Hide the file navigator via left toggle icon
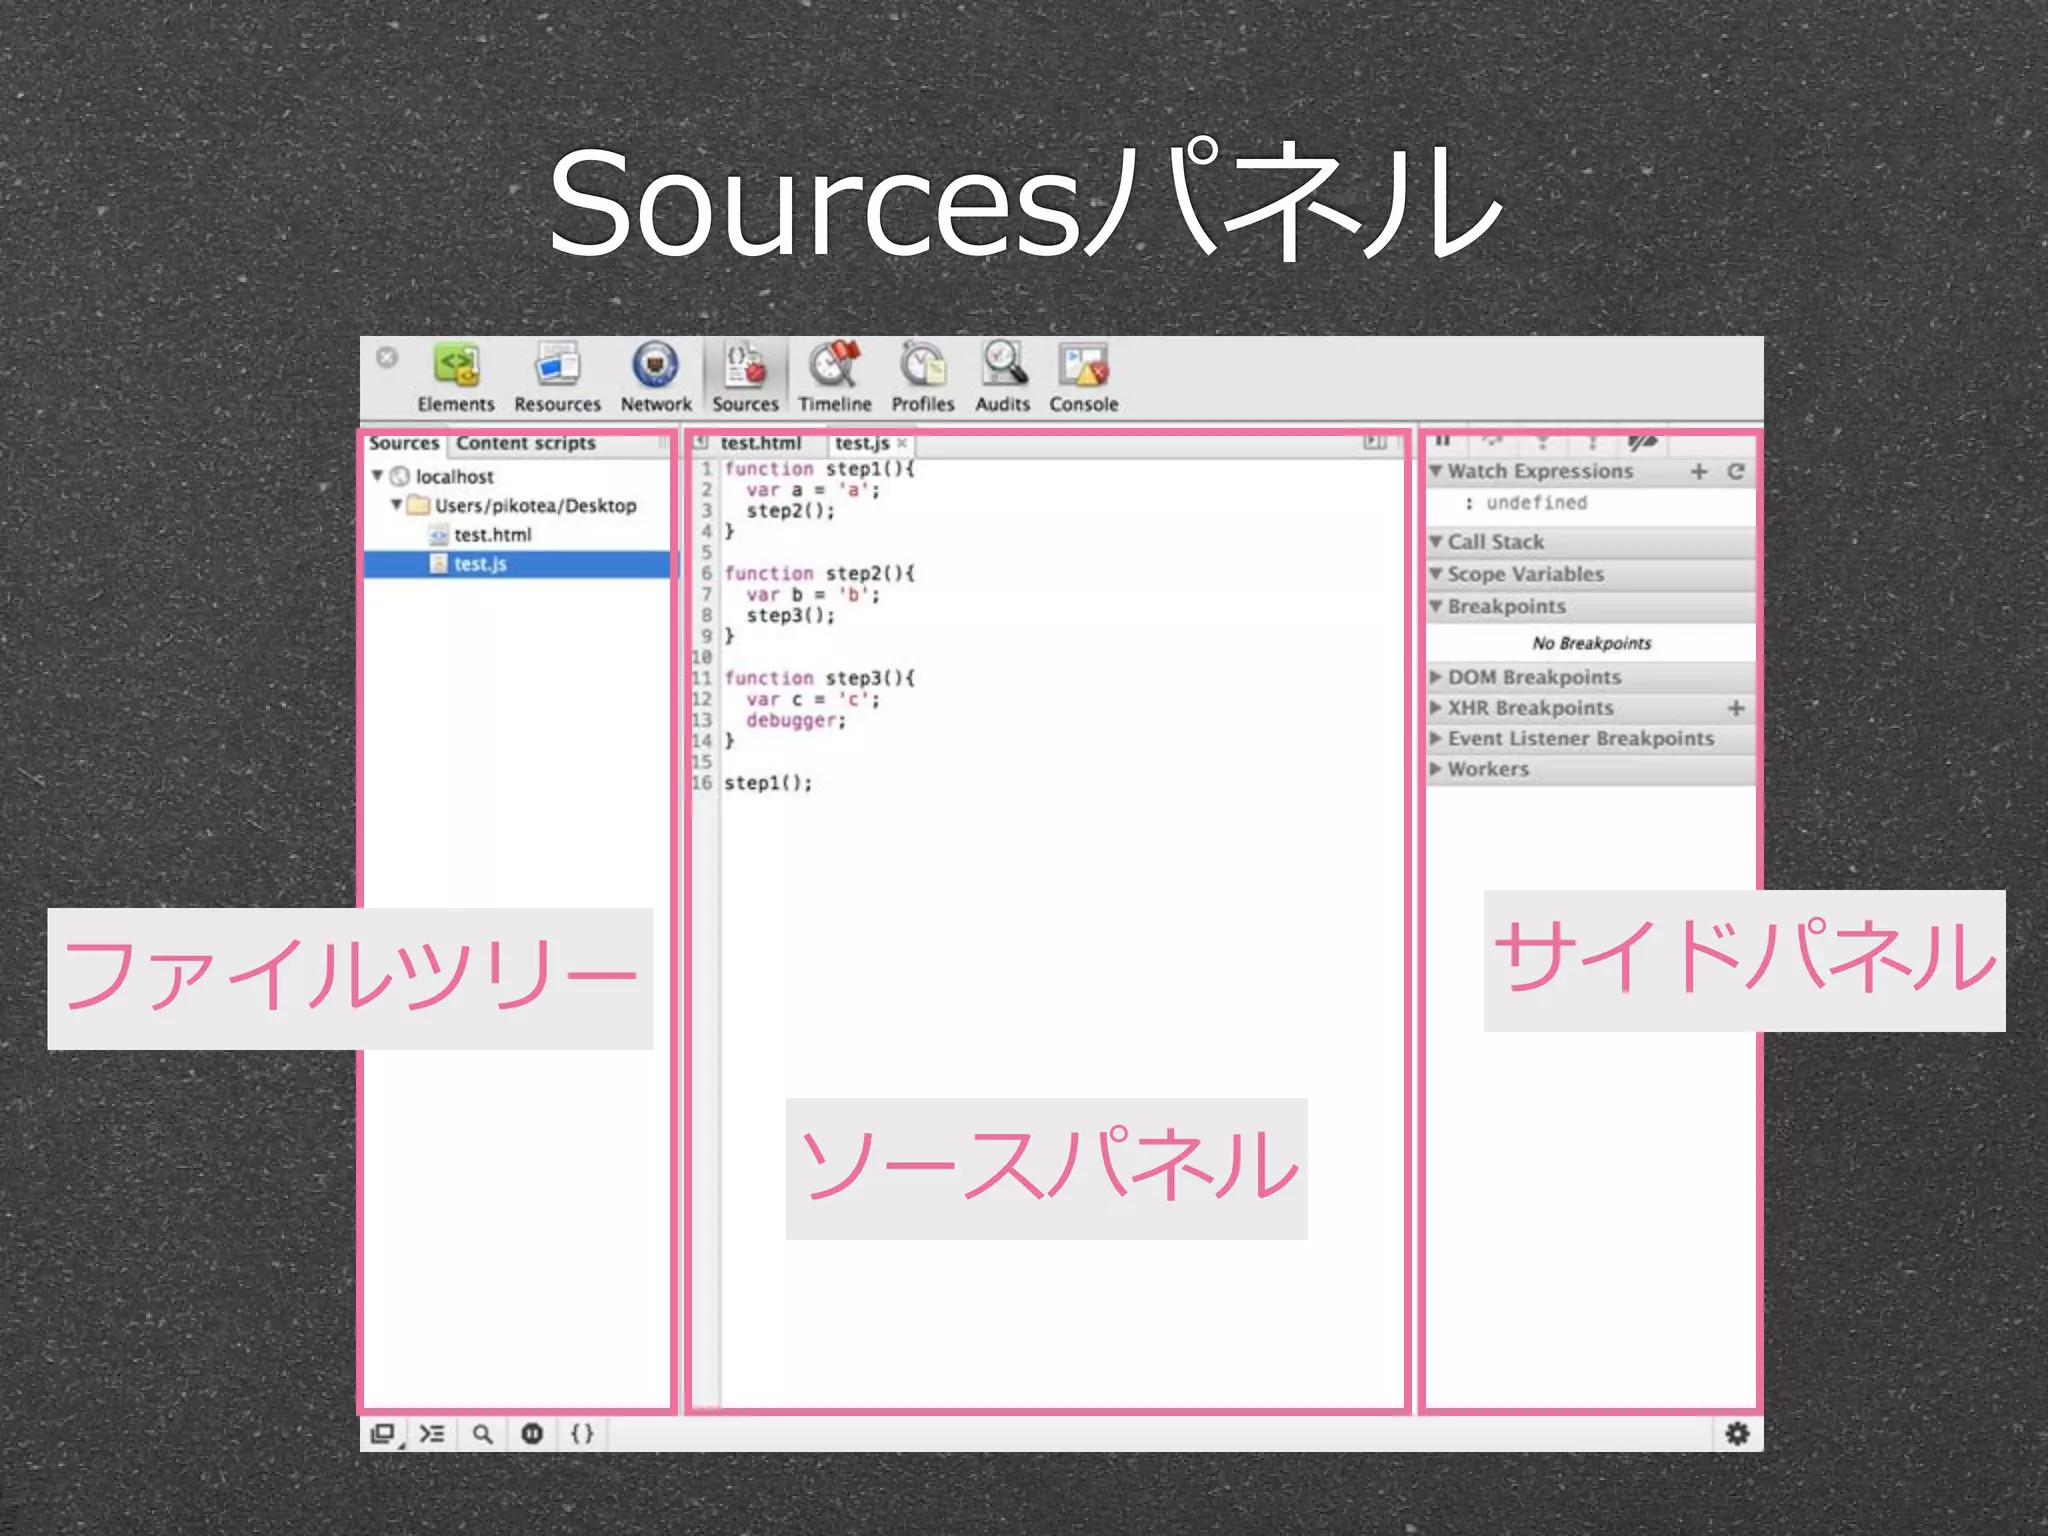 [702, 442]
